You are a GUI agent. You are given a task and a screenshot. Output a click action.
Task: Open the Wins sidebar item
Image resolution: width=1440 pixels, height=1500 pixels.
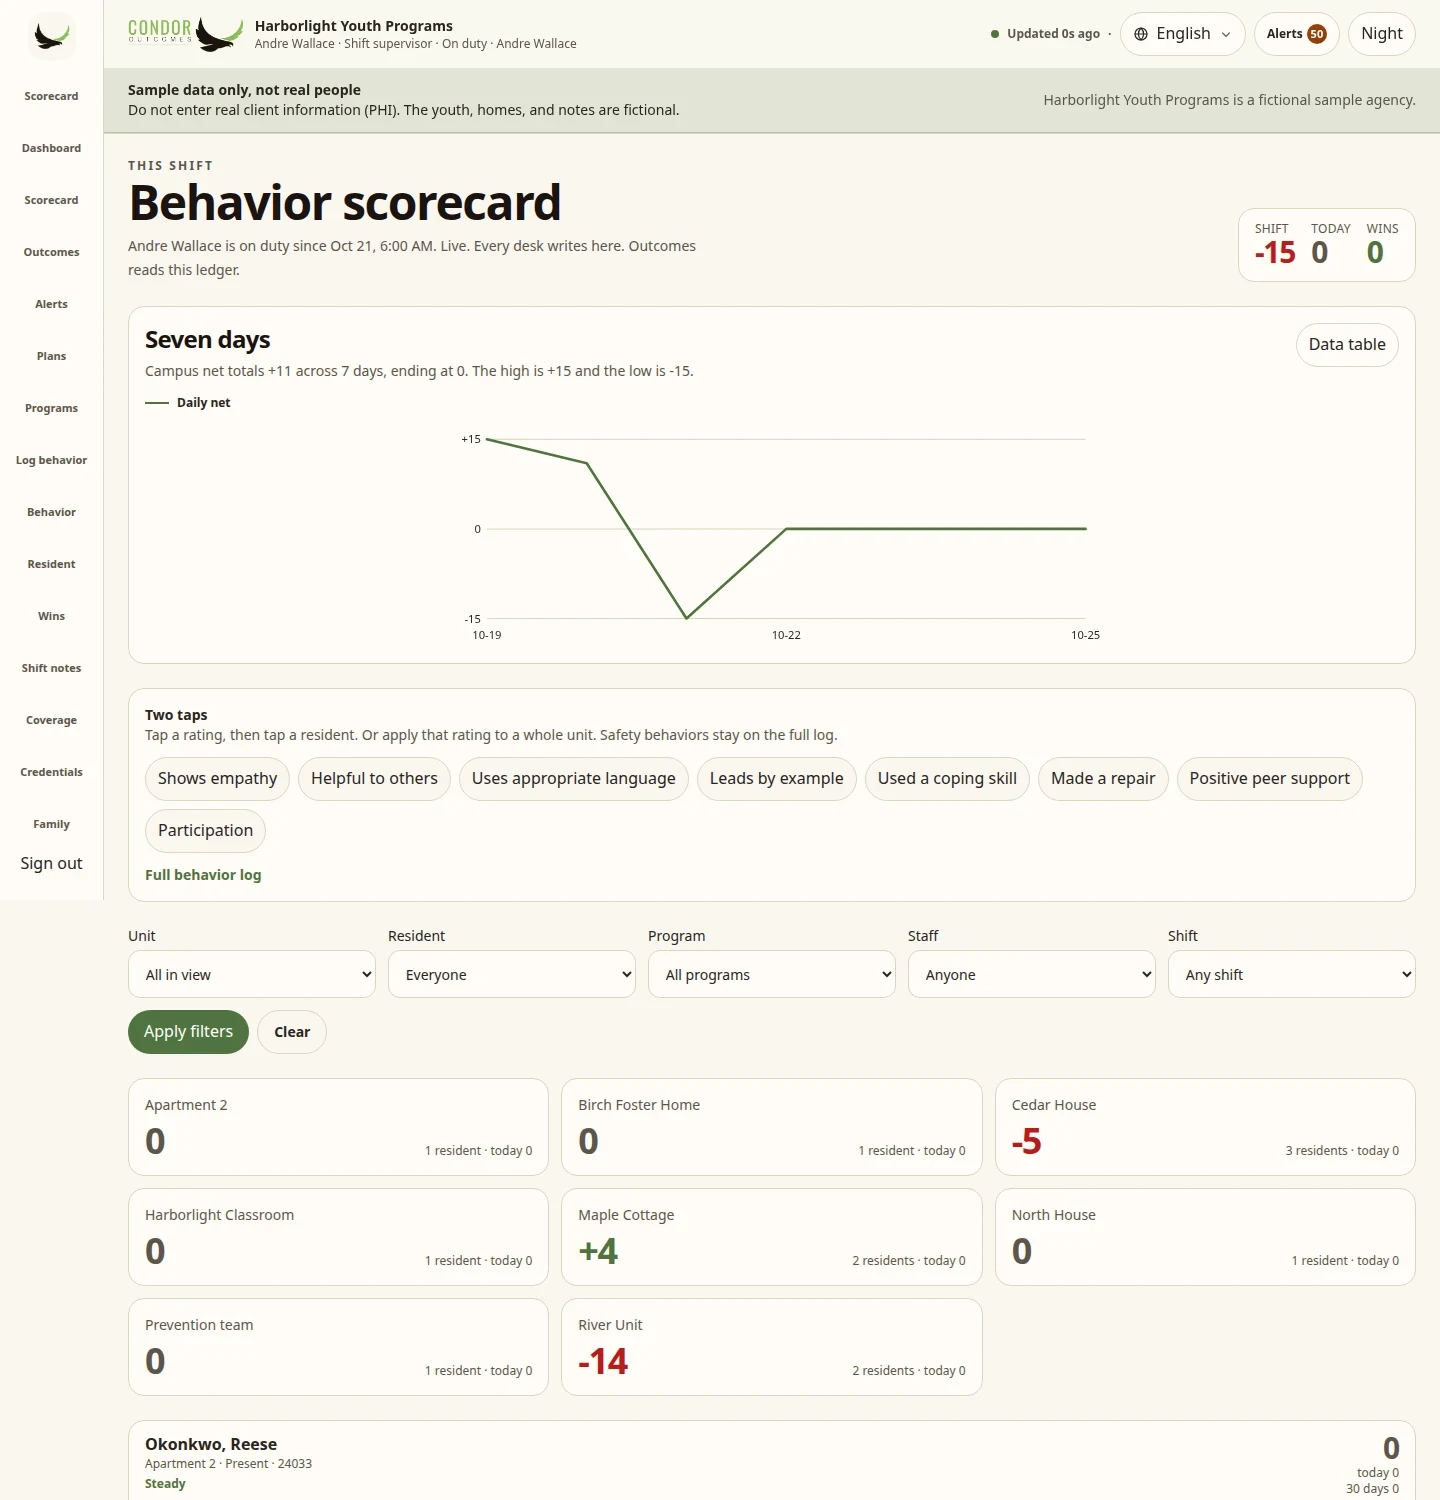point(51,616)
